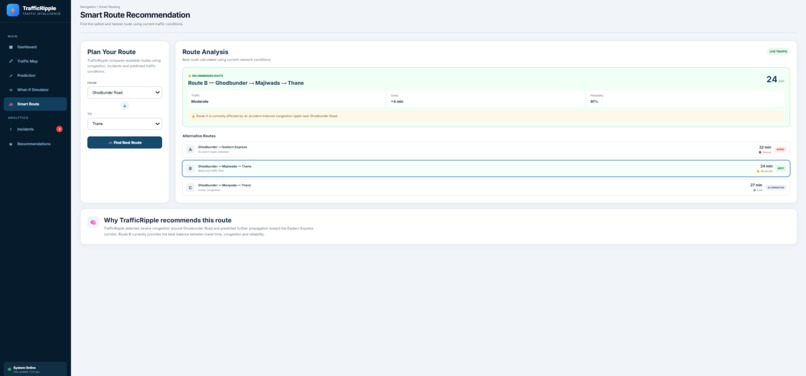
Task: Click the What-If Simulator sidebar icon
Action: pyautogui.click(x=11, y=89)
